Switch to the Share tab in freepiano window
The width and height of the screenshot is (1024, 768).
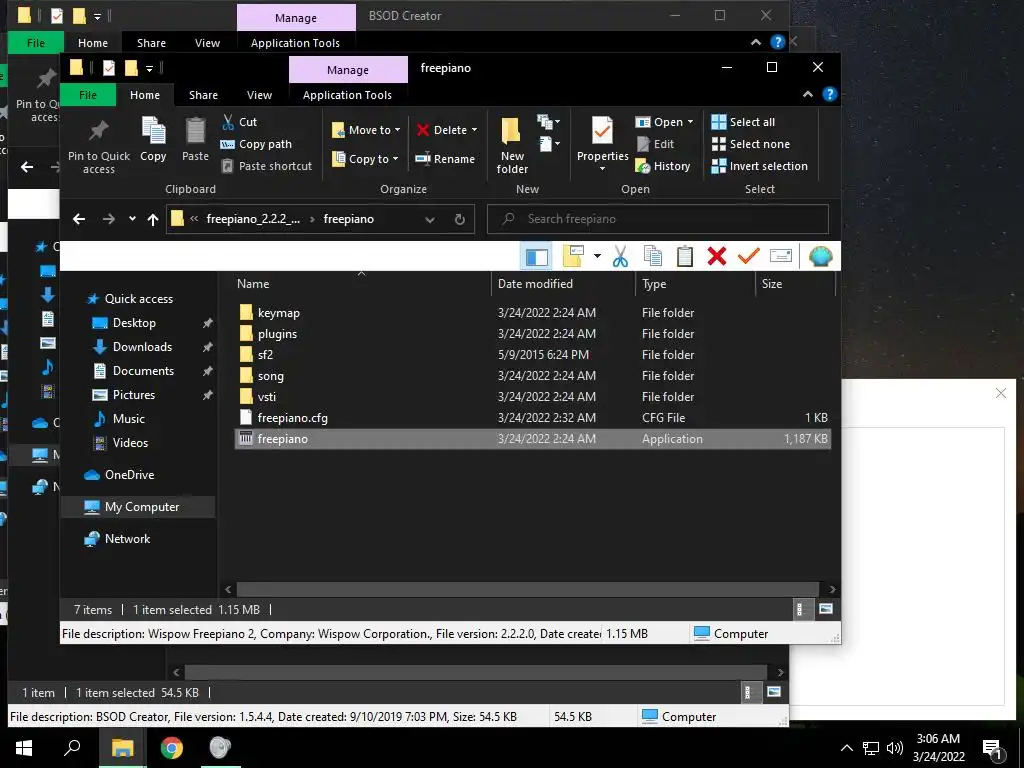click(x=203, y=95)
